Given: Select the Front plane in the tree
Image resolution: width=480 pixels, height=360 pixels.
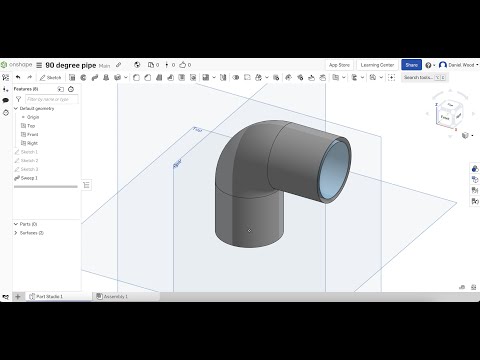Looking at the screenshot, I should pyautogui.click(x=32, y=134).
